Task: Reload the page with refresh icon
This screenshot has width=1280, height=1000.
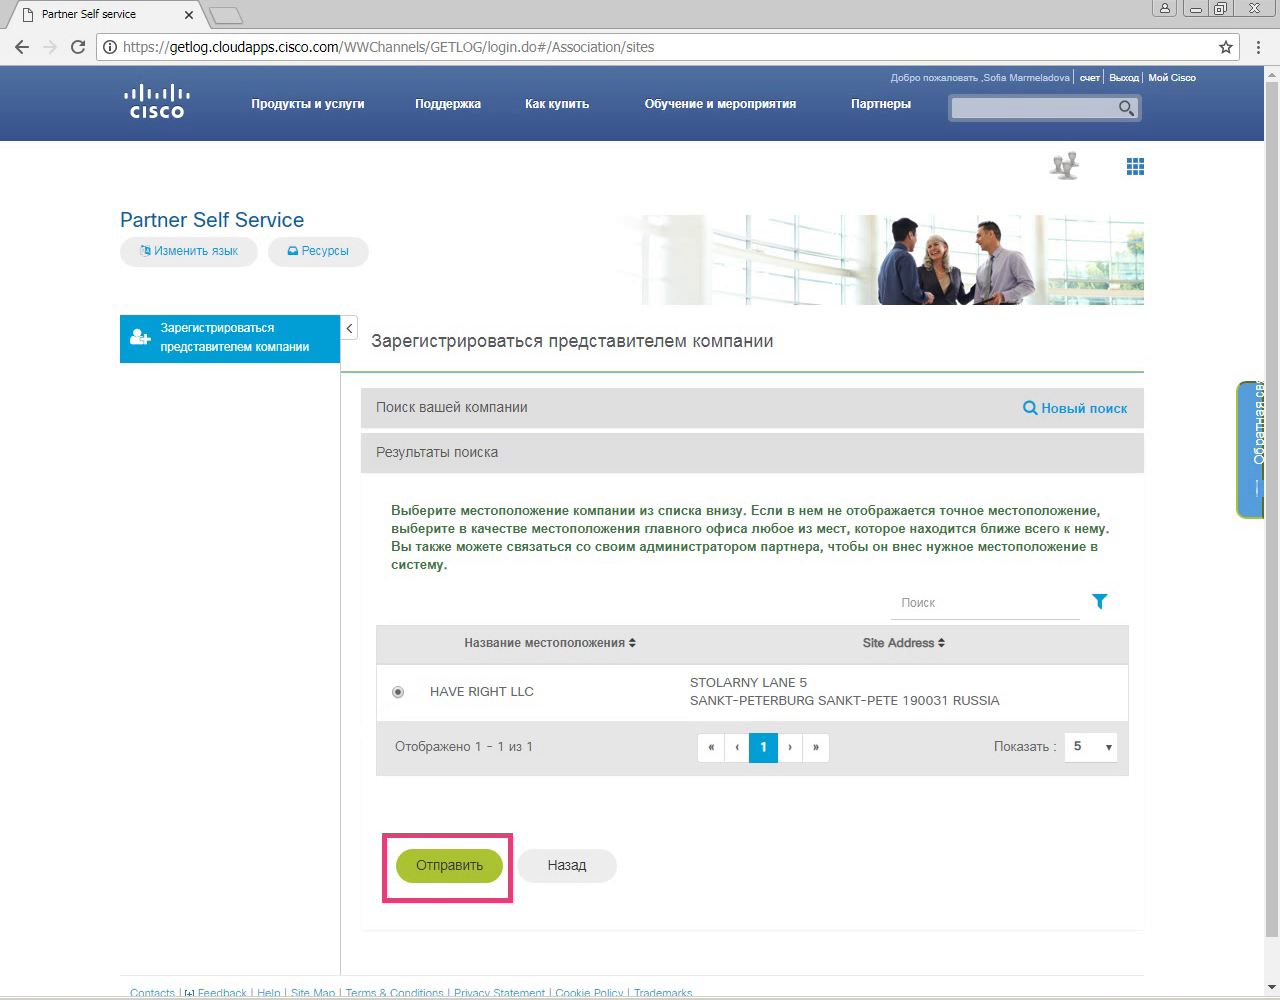Action: pyautogui.click(x=78, y=47)
